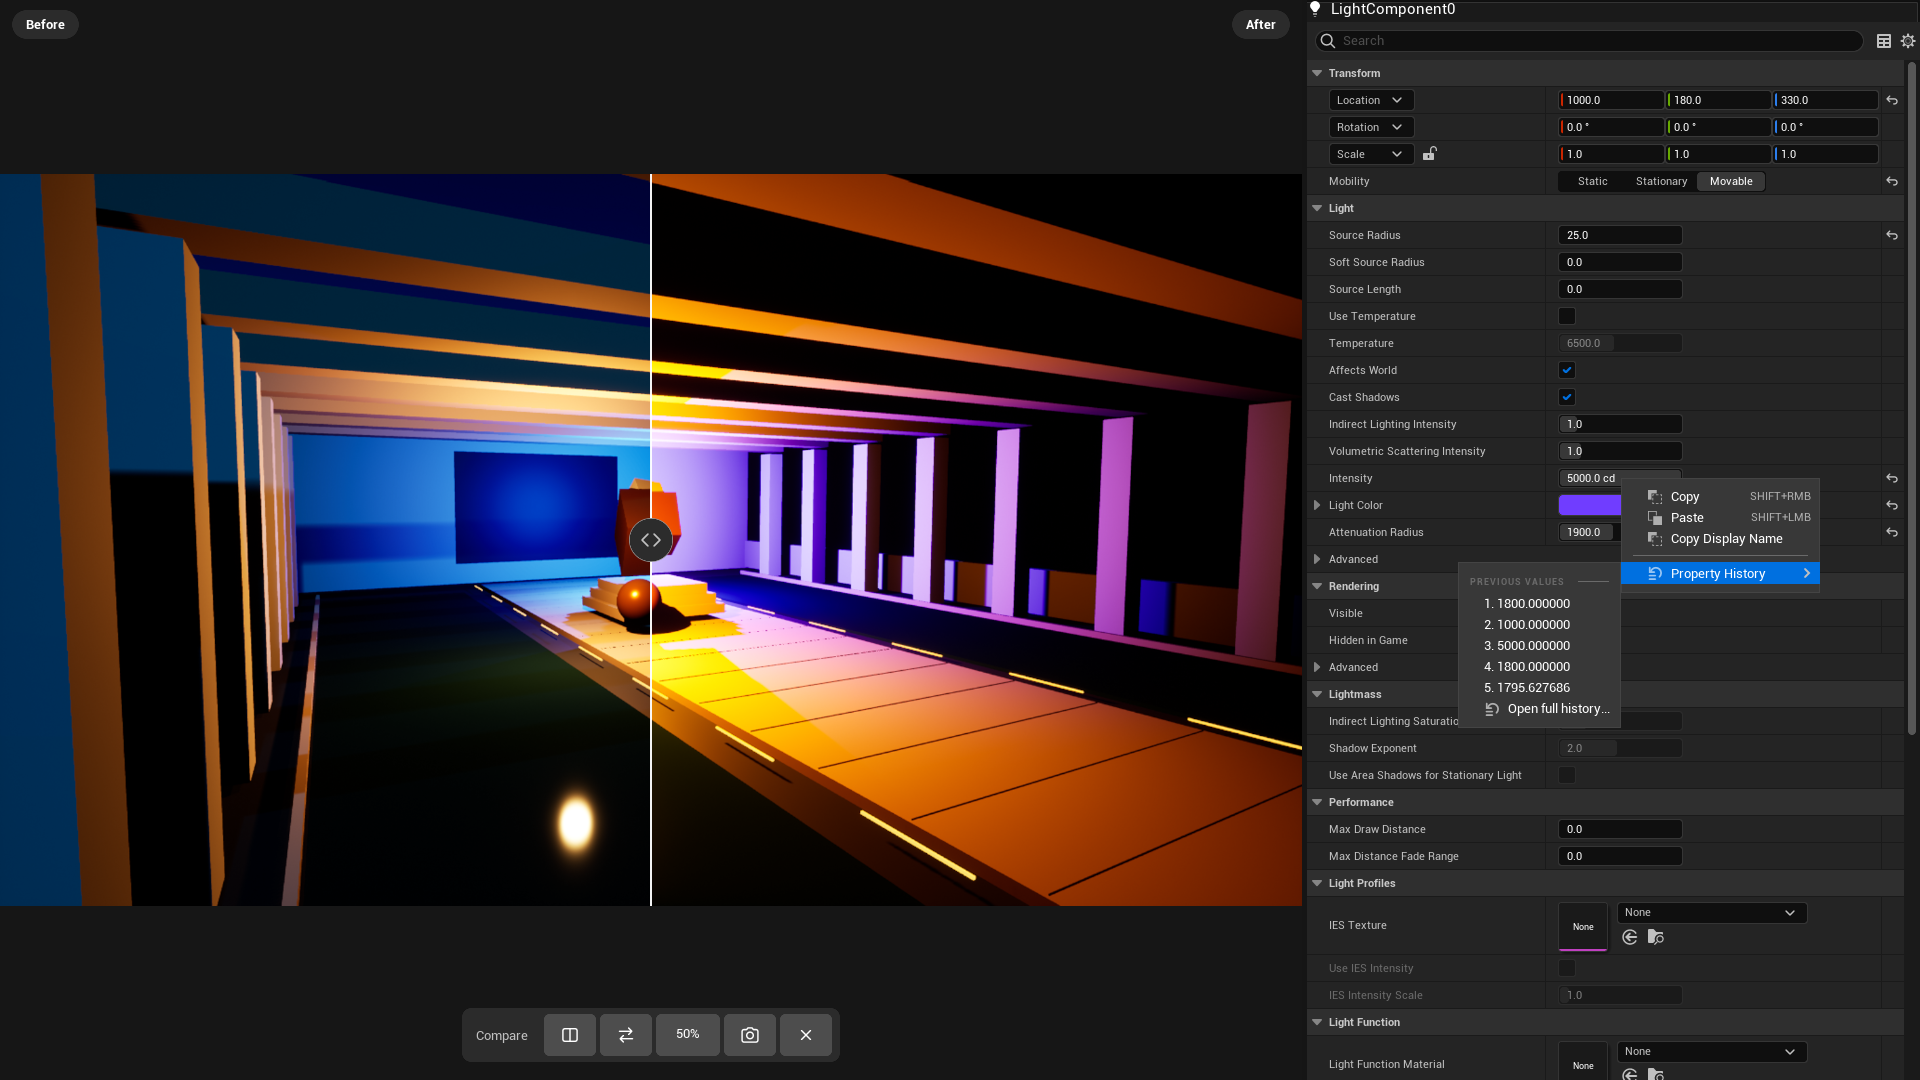Choose Paste from the context menu
Screen dimensions: 1920x1080
1720,517
